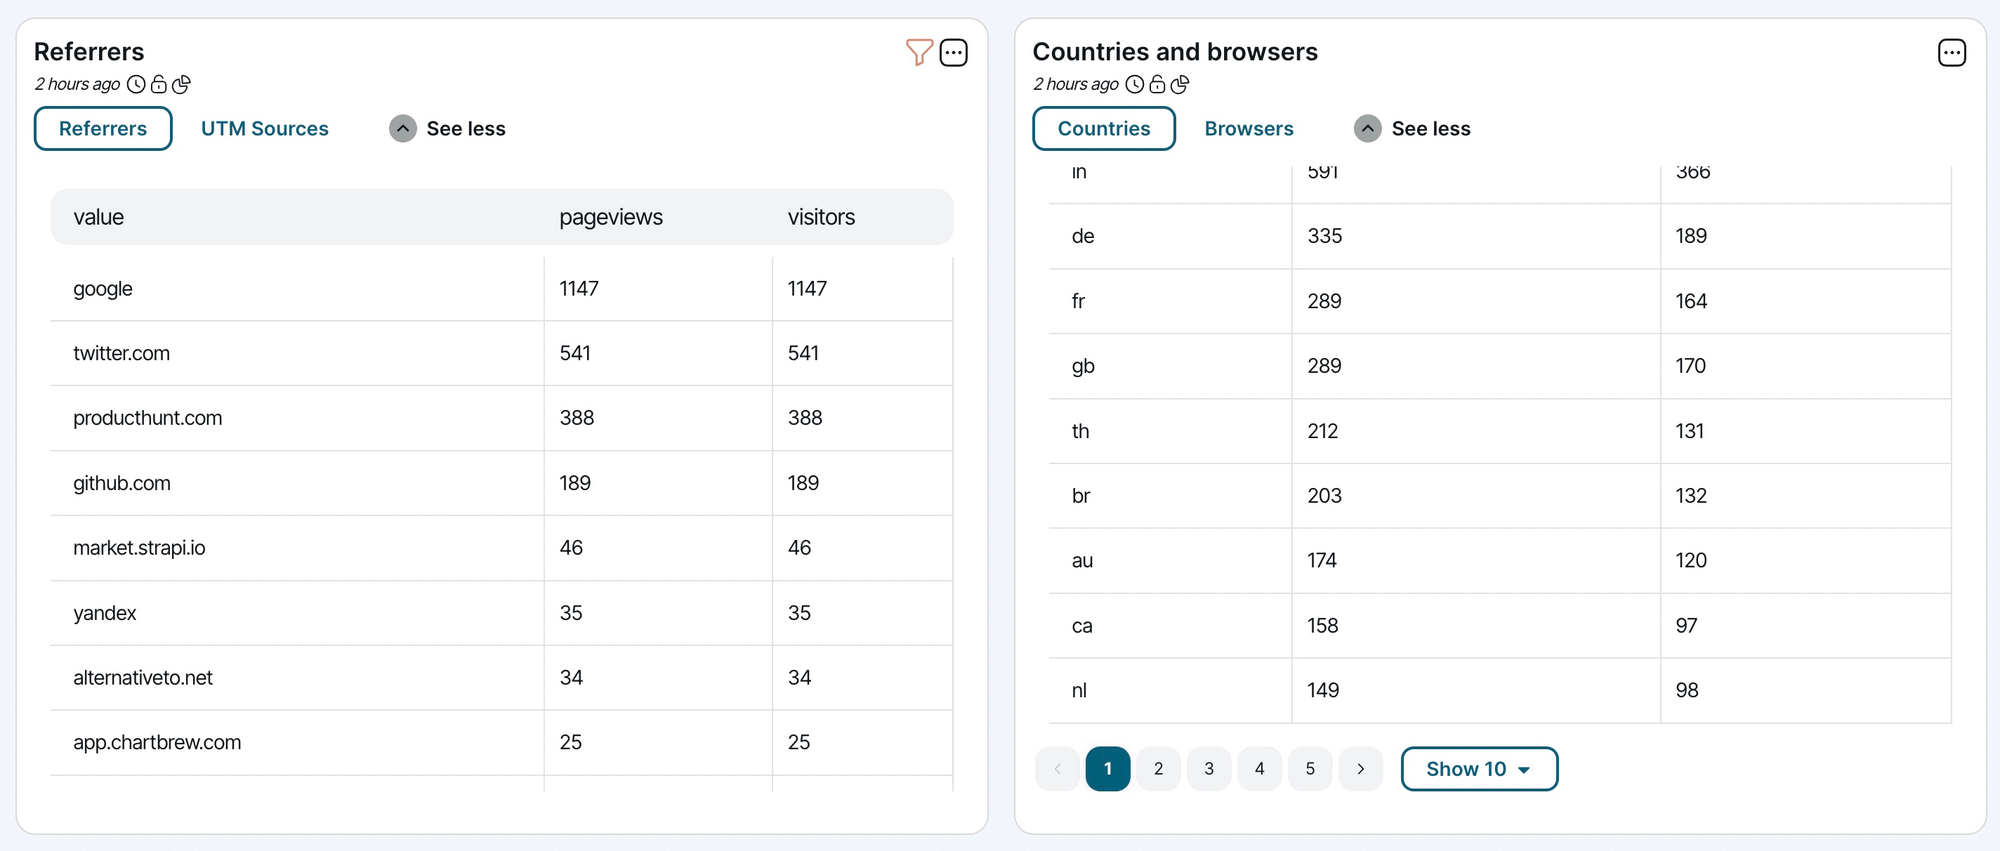Collapse Countries table with See less chevron
Screen dimensions: 2000x851
coord(1368,129)
